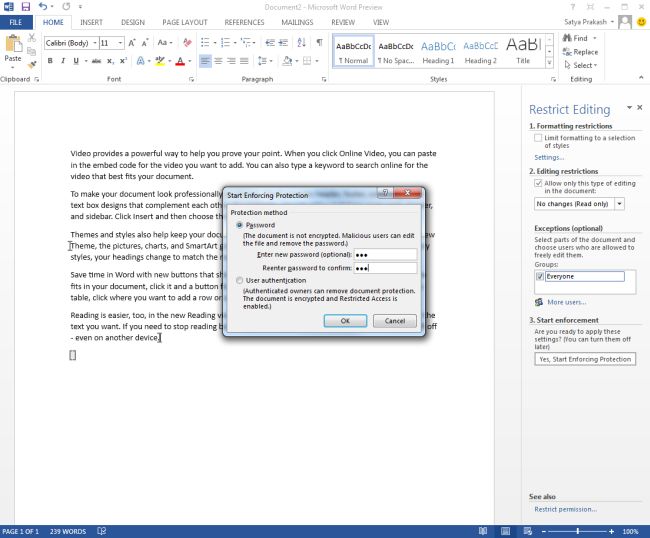The width and height of the screenshot is (650, 538).
Task: Shrink the font size
Action: pyautogui.click(x=145, y=43)
